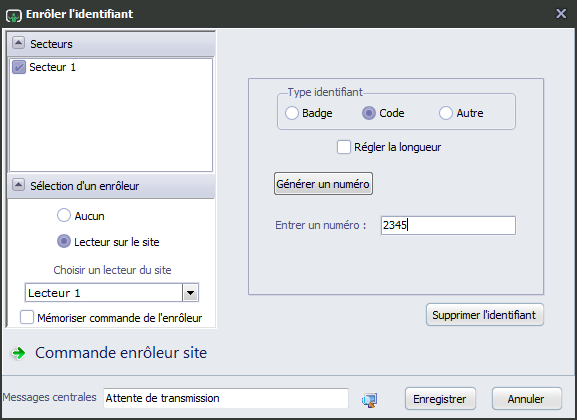577x420 pixels.
Task: Click the central connection monitor icon
Action: tap(369, 400)
